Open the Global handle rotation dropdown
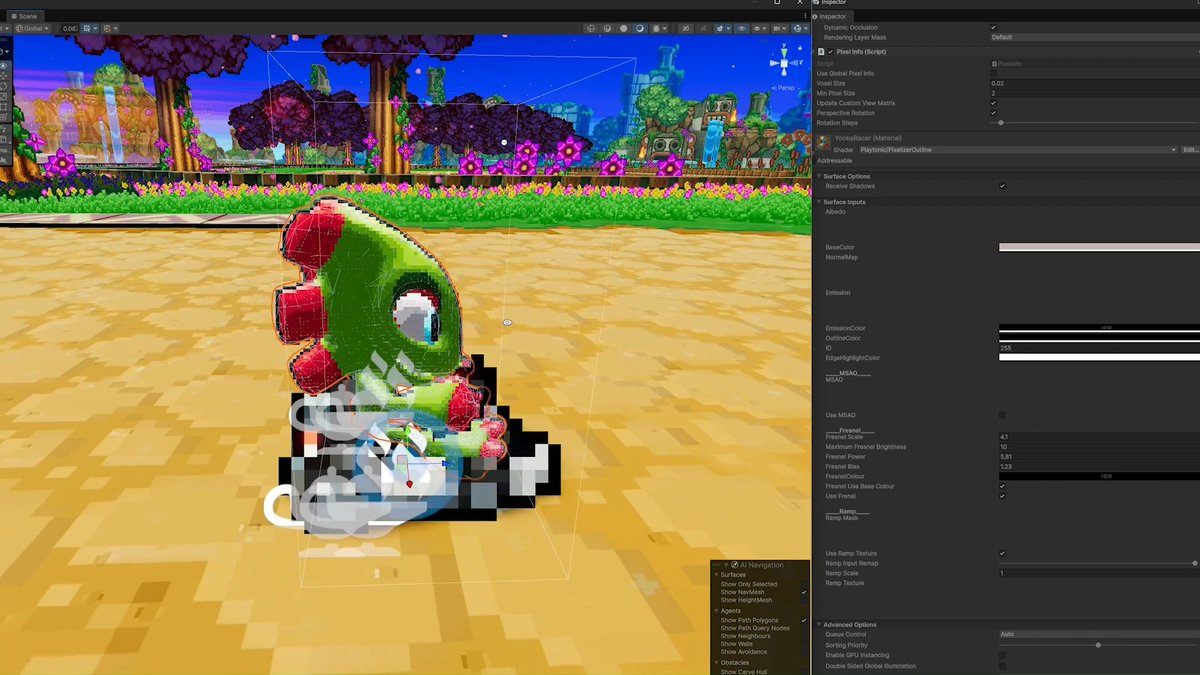This screenshot has height=675, width=1200. pyautogui.click(x=32, y=28)
